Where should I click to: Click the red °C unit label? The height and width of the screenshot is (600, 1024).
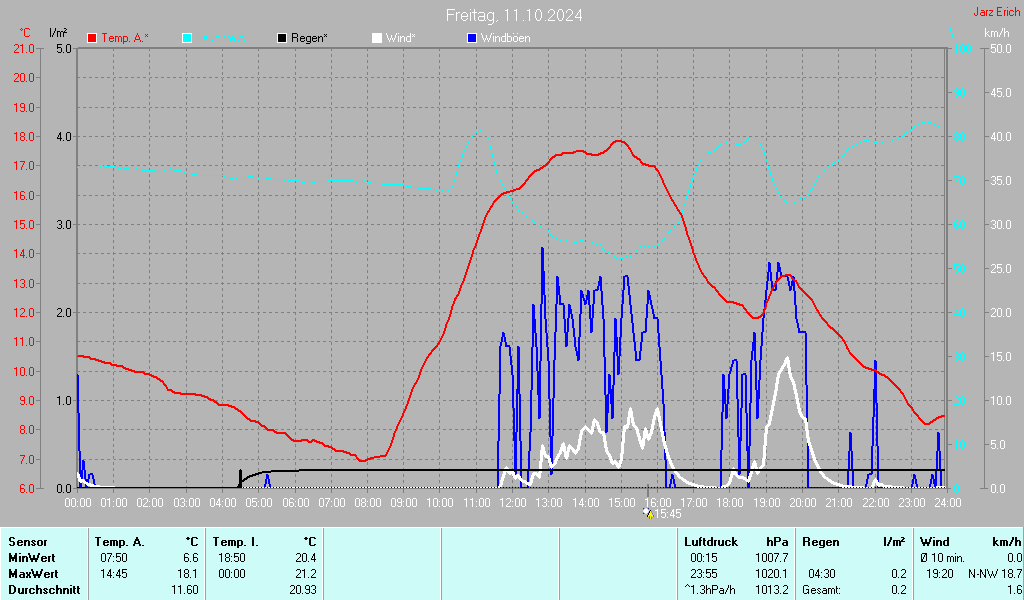(x=25, y=33)
